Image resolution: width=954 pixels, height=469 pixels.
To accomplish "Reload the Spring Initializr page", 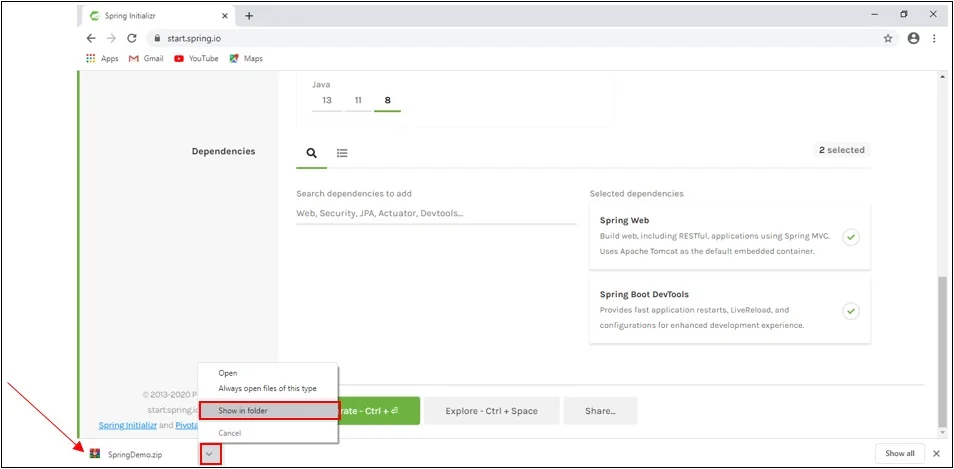I will (131, 38).
